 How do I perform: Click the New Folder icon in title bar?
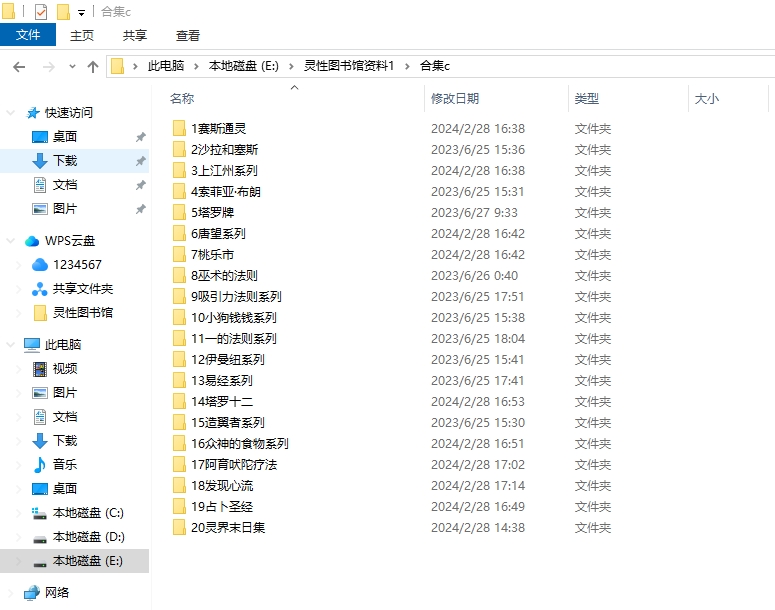click(x=63, y=12)
